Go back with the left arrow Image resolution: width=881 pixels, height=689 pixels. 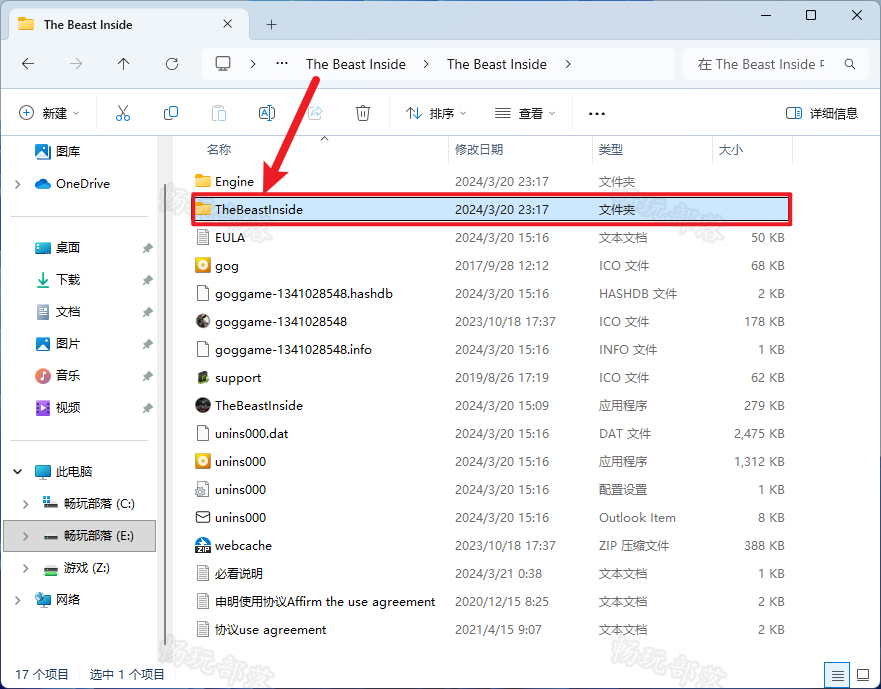tap(28, 64)
